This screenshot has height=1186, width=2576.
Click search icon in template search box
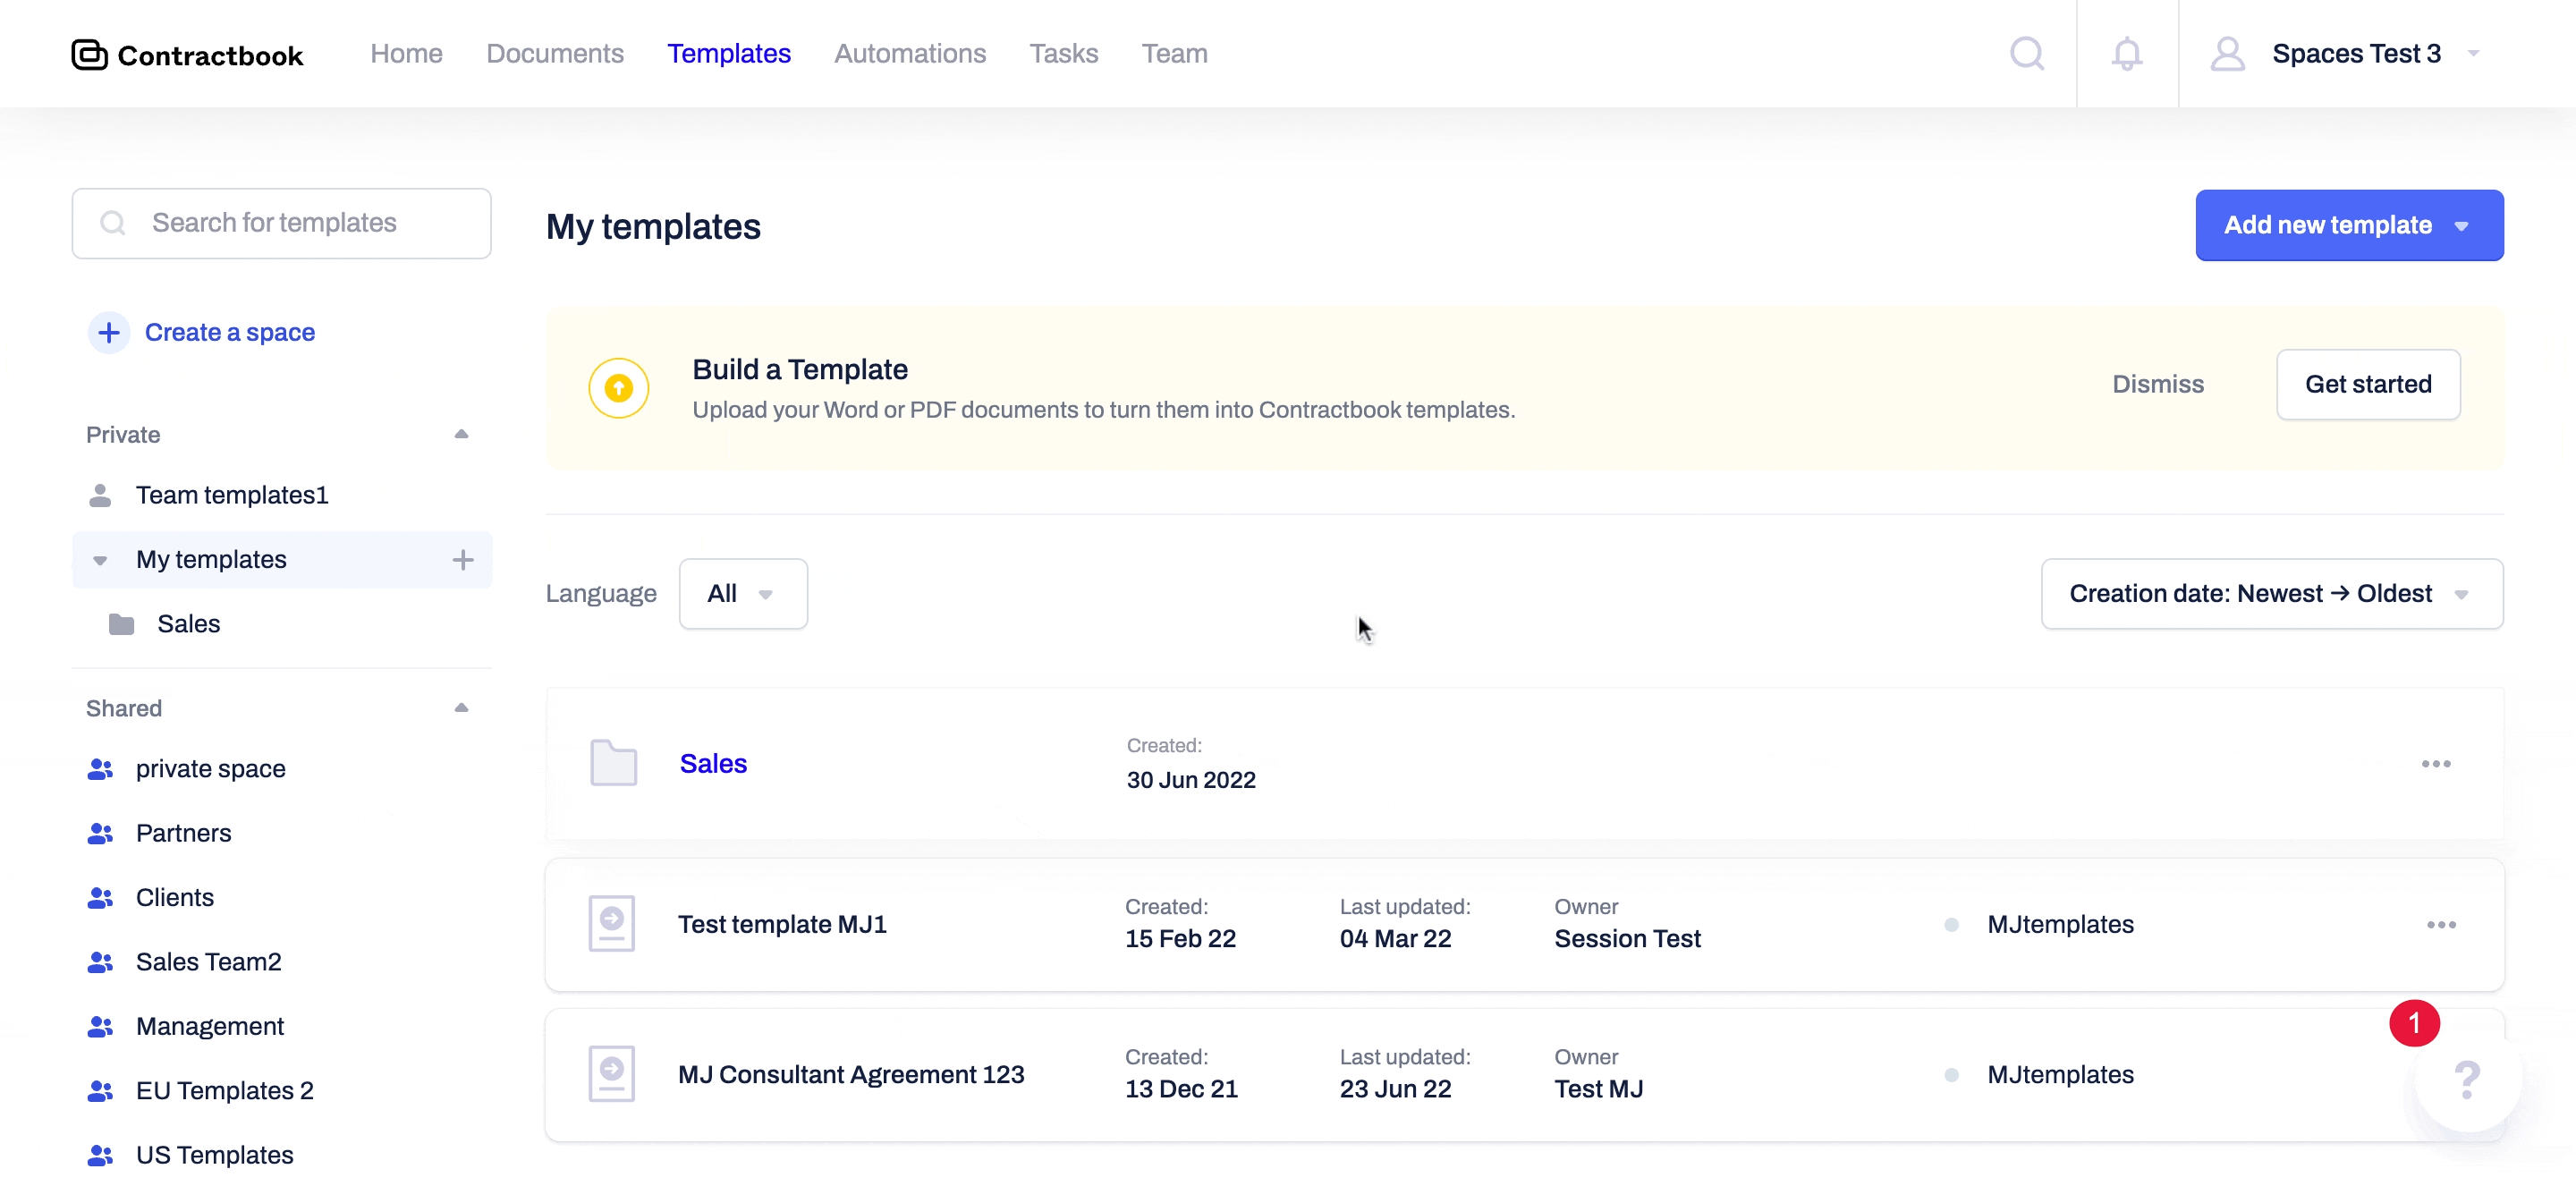113,223
